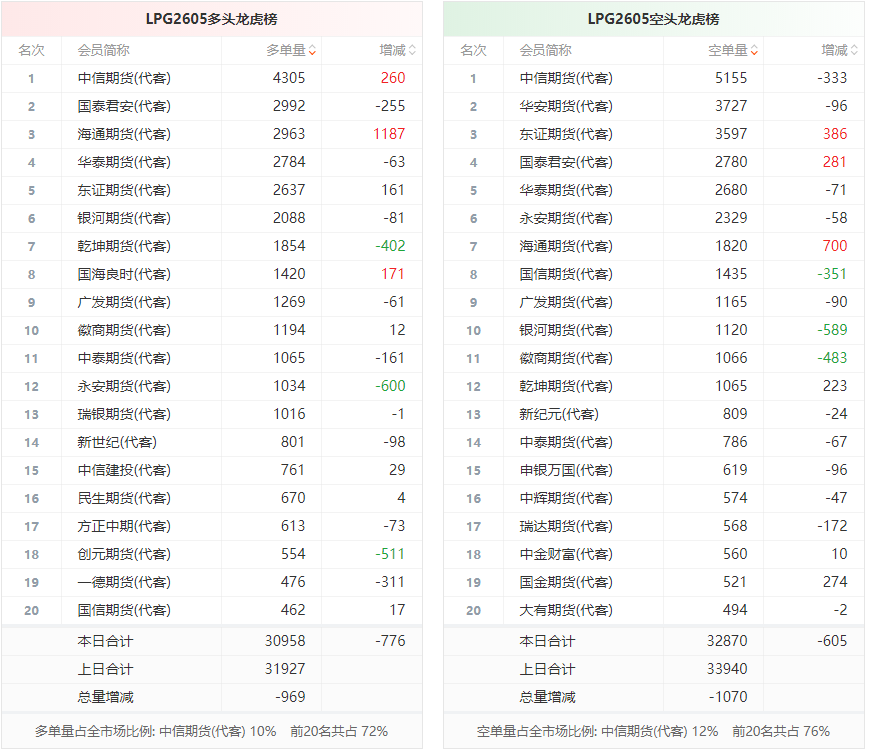This screenshot has width=872, height=752.
Task: Select 会员简称 header in long table
Action: [103, 51]
